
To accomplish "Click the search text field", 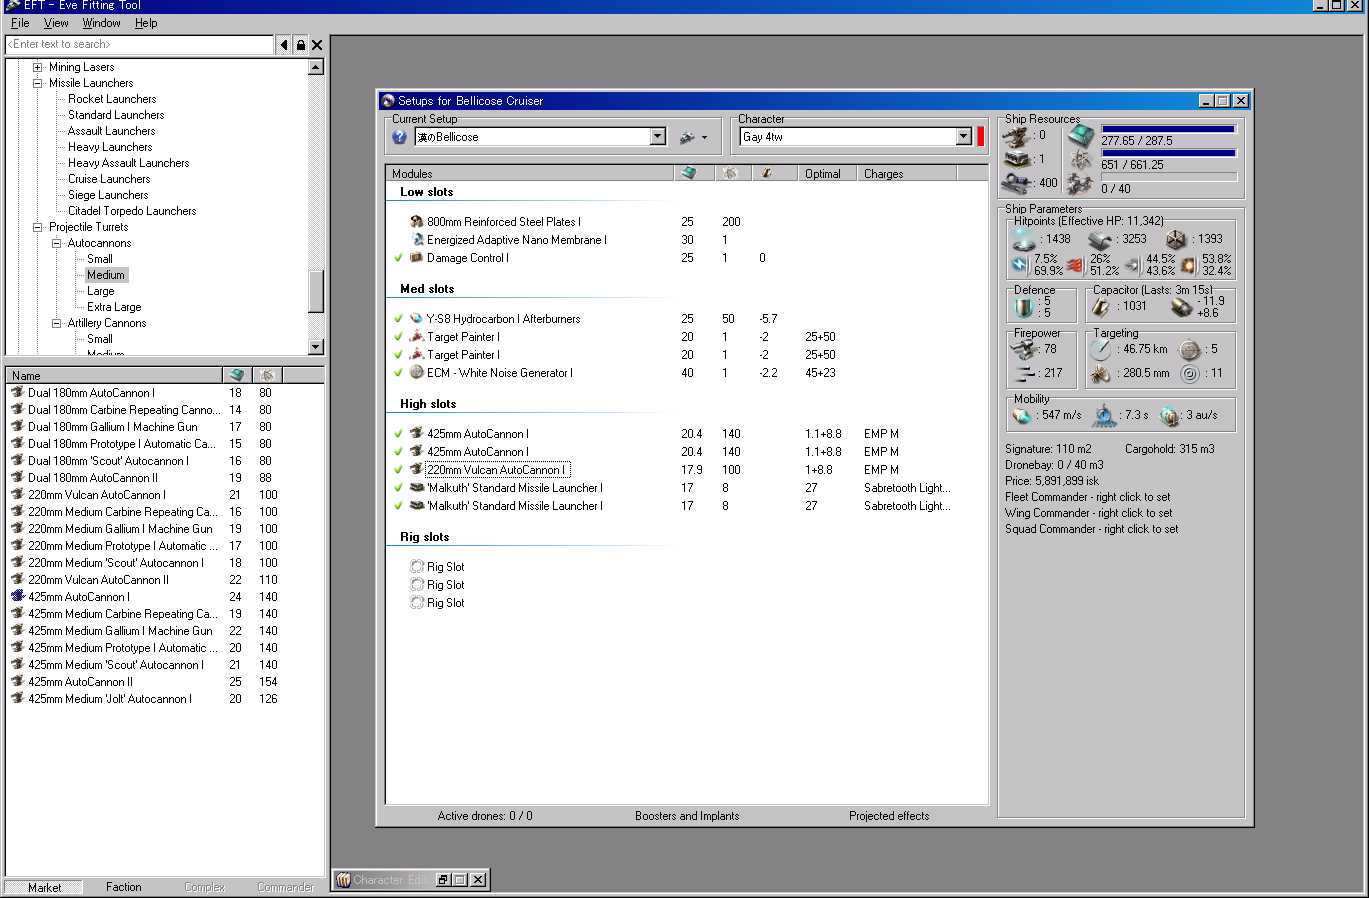I will click(139, 44).
